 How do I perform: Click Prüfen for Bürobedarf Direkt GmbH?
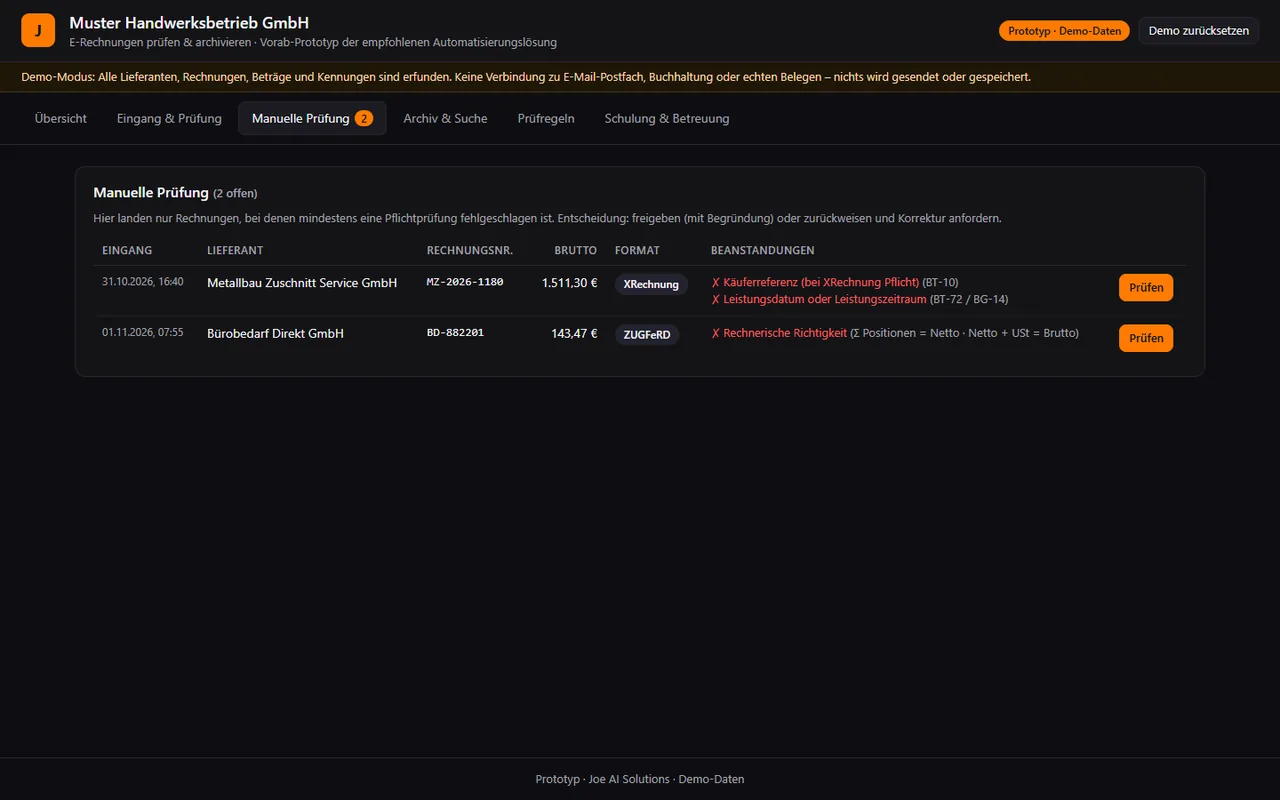[1146, 338]
